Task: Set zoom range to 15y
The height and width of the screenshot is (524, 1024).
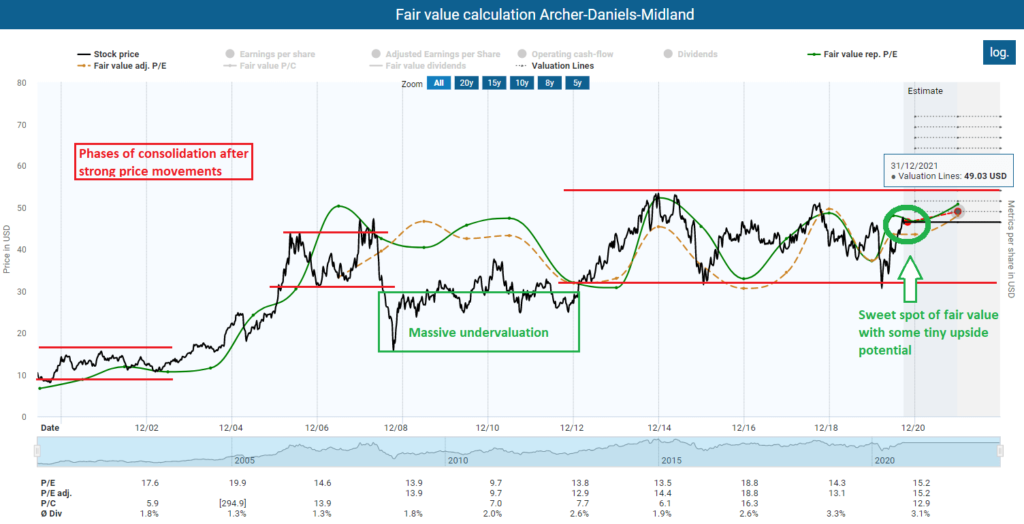Action: tap(494, 84)
